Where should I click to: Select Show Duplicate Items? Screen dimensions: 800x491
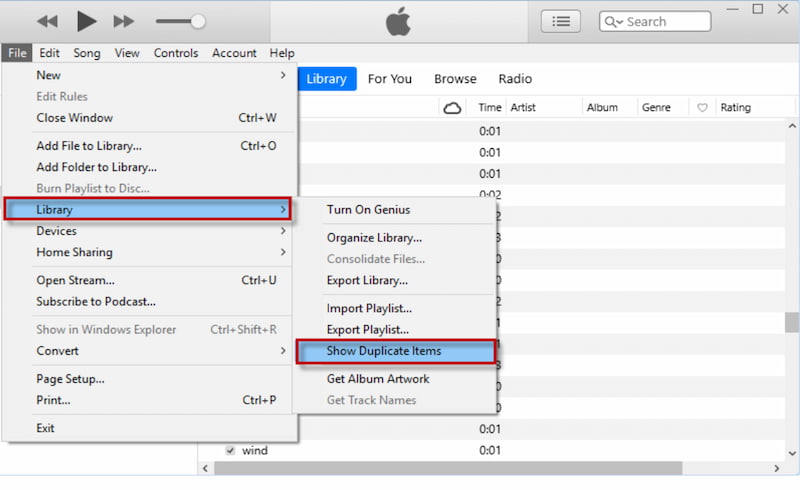tap(395, 351)
